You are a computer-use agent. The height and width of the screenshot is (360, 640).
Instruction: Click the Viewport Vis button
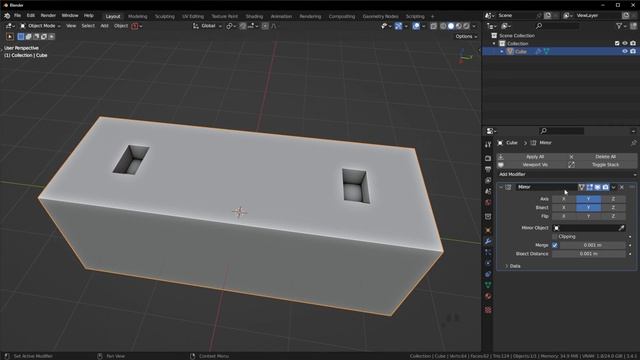[531, 165]
